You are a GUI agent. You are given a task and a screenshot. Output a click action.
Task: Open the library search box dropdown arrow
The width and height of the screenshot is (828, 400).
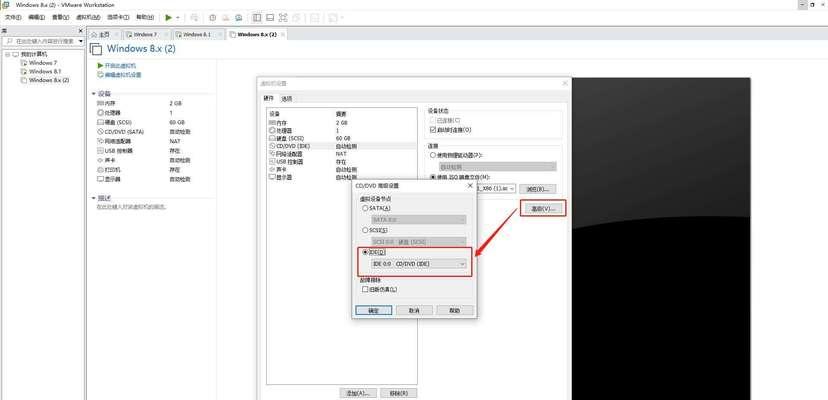(81, 41)
